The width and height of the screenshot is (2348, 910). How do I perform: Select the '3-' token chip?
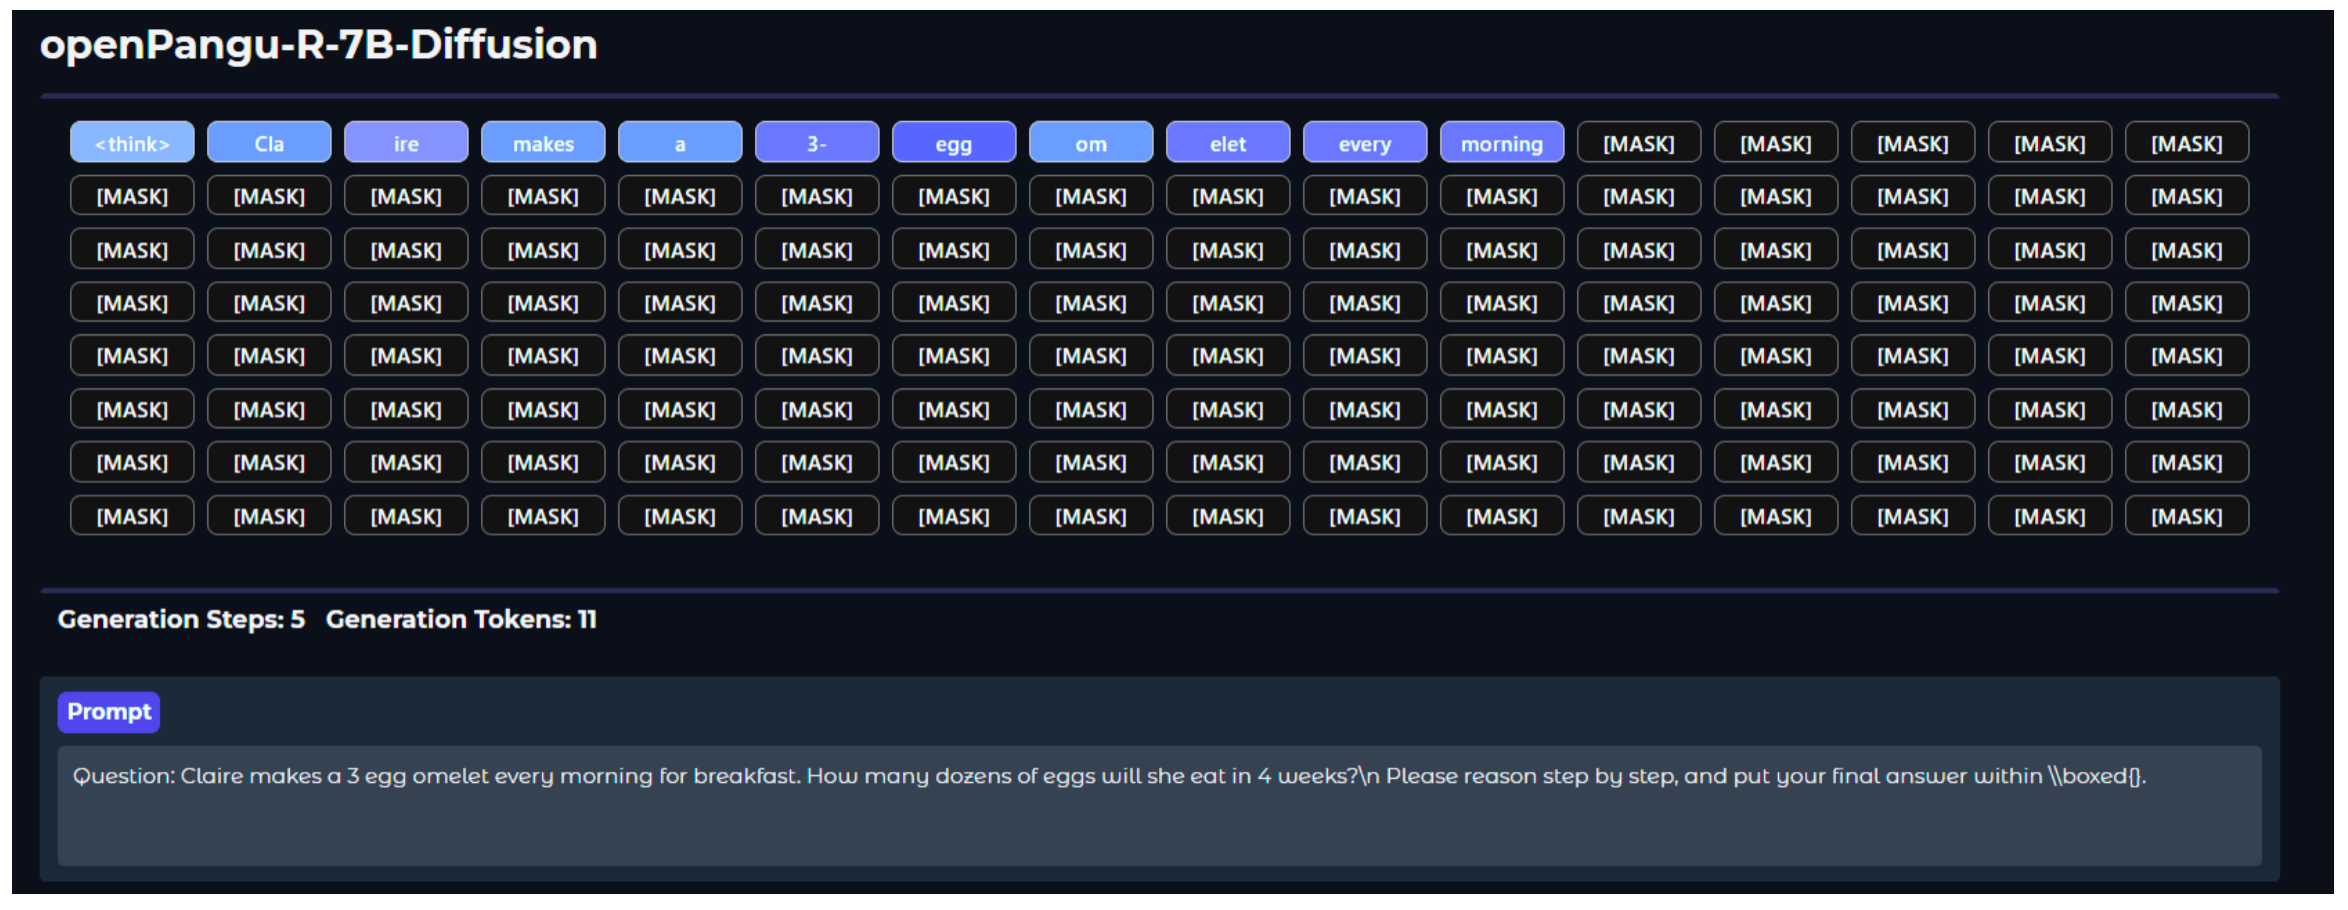point(817,143)
